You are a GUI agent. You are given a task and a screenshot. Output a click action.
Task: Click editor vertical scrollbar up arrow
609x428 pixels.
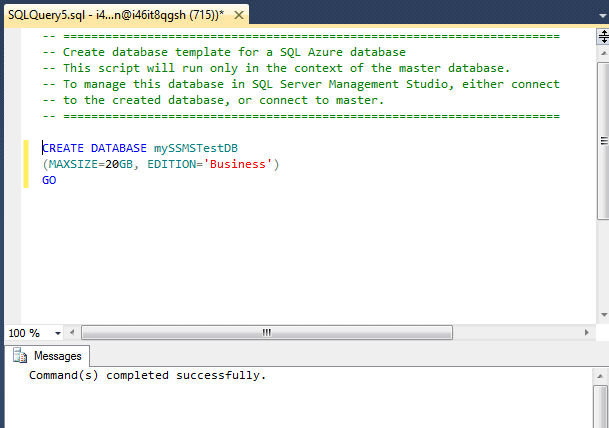pyautogui.click(x=603, y=53)
